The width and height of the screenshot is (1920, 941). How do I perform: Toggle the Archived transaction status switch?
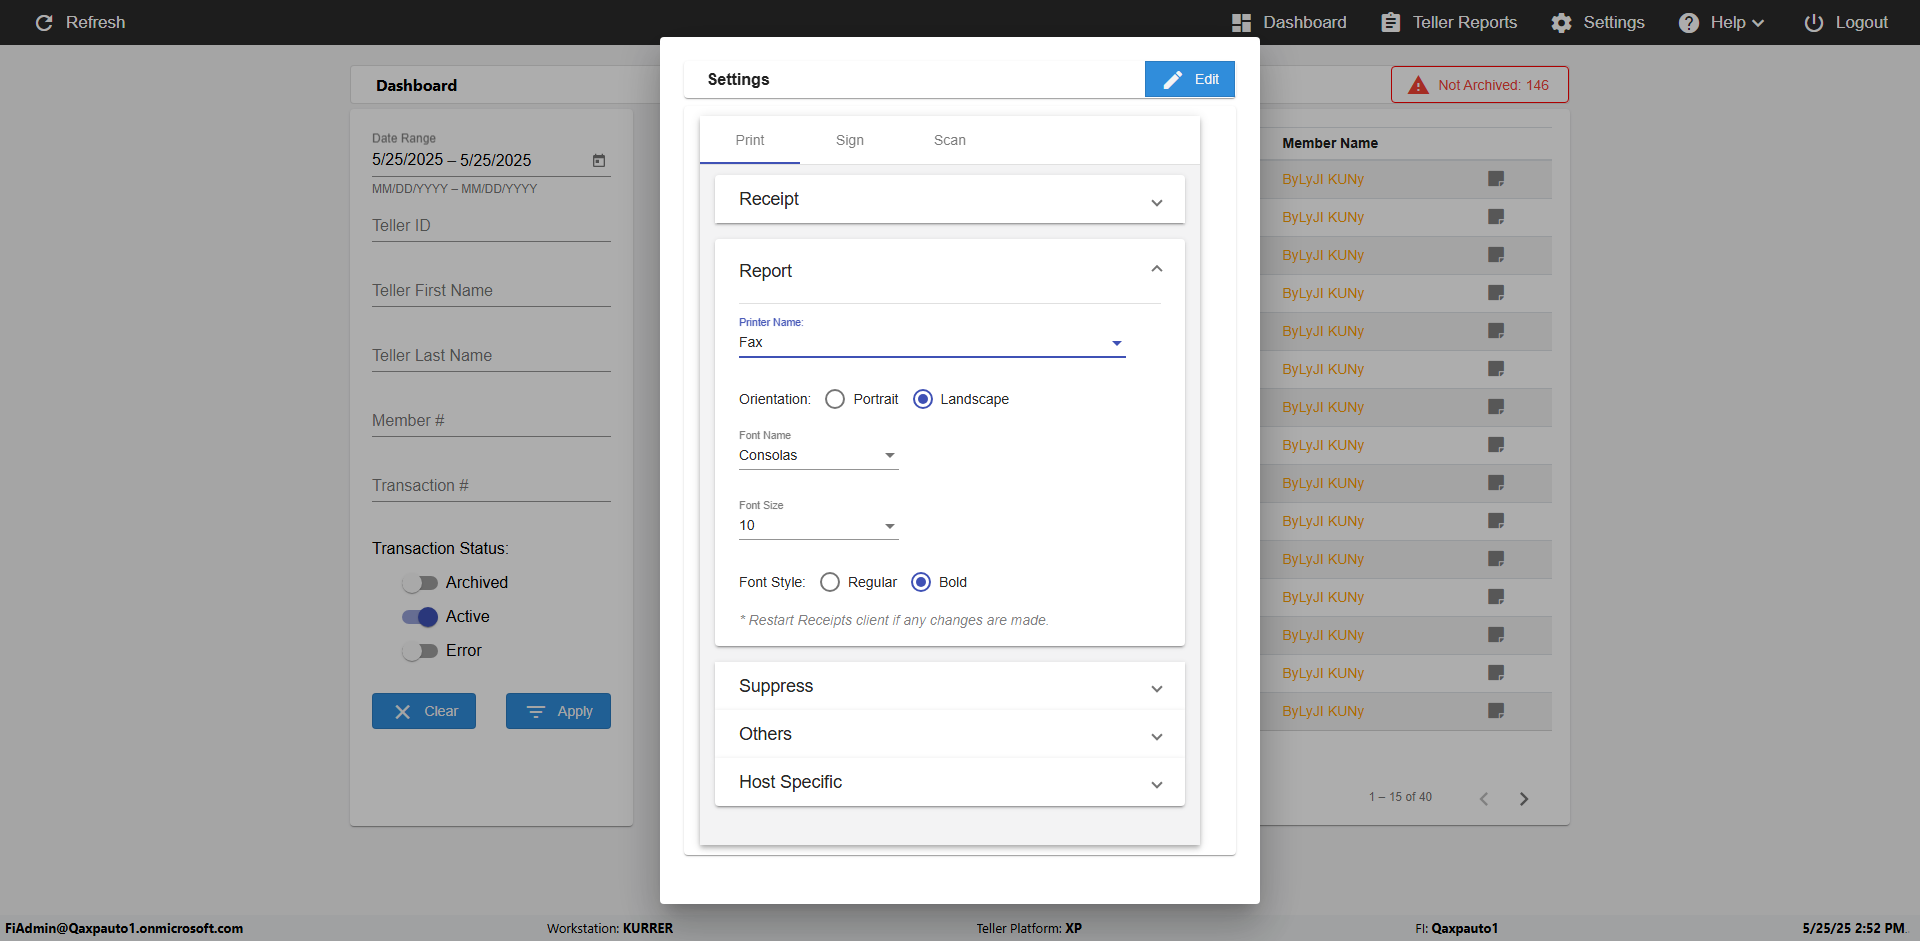(x=420, y=583)
